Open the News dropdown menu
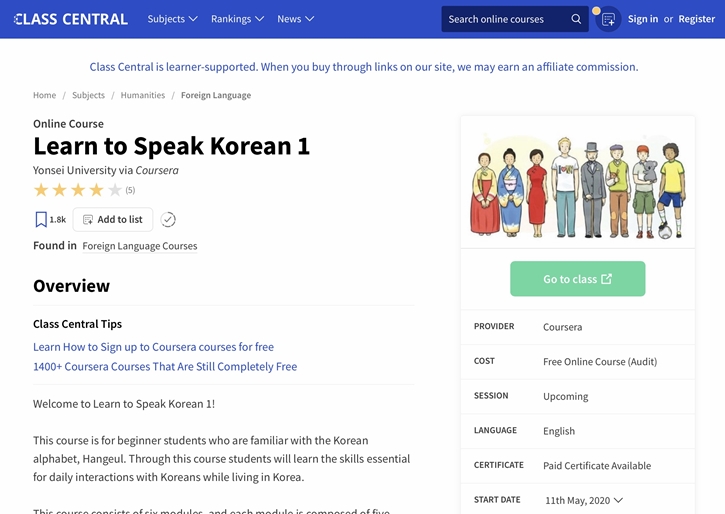 [x=295, y=19]
